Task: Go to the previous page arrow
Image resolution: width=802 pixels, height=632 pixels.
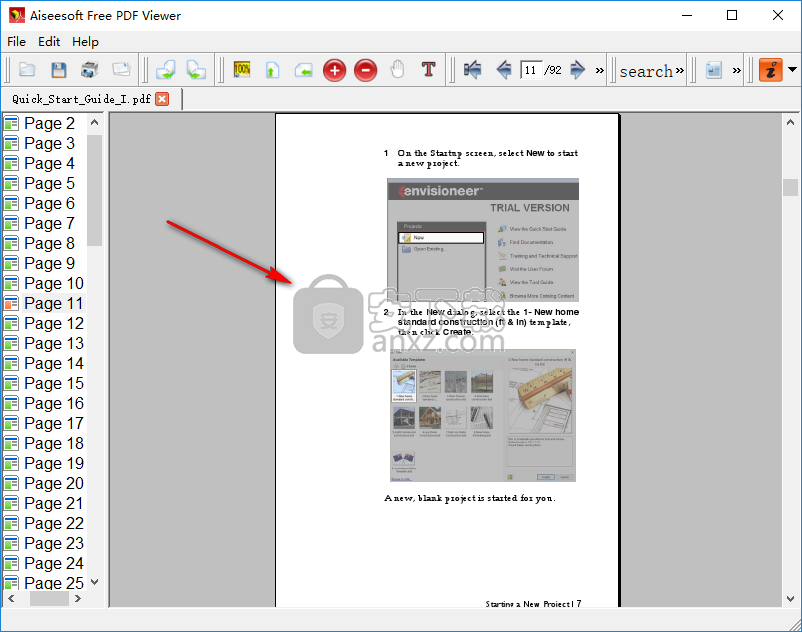Action: click(x=504, y=70)
